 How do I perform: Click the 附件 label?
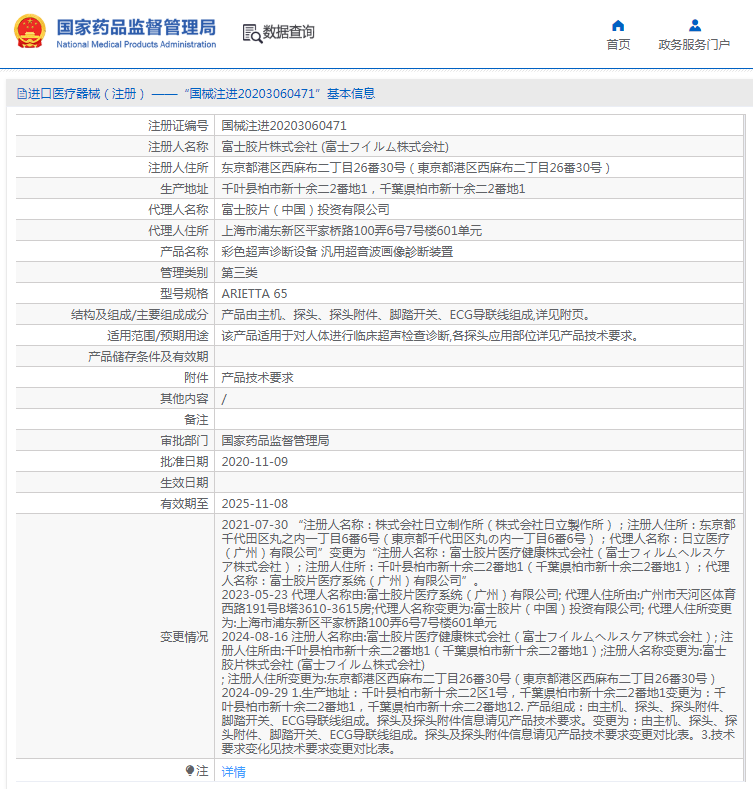tap(196, 378)
